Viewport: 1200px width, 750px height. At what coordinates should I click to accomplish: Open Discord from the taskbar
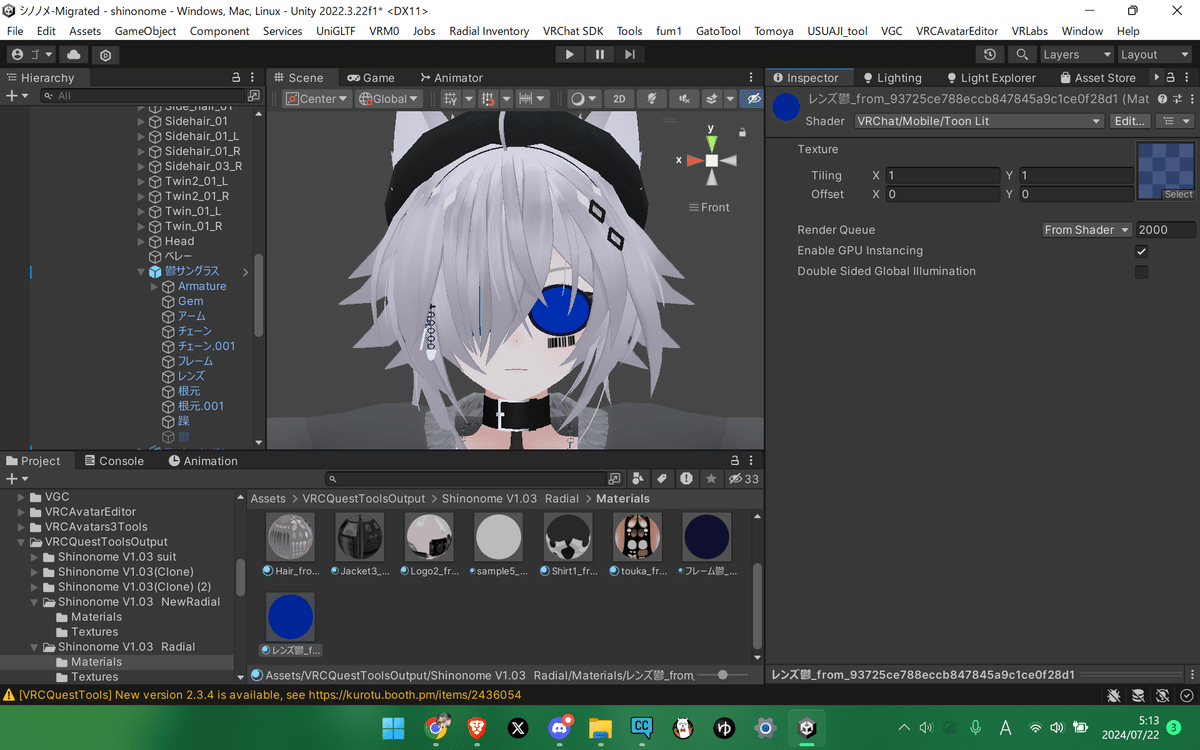pyautogui.click(x=559, y=728)
